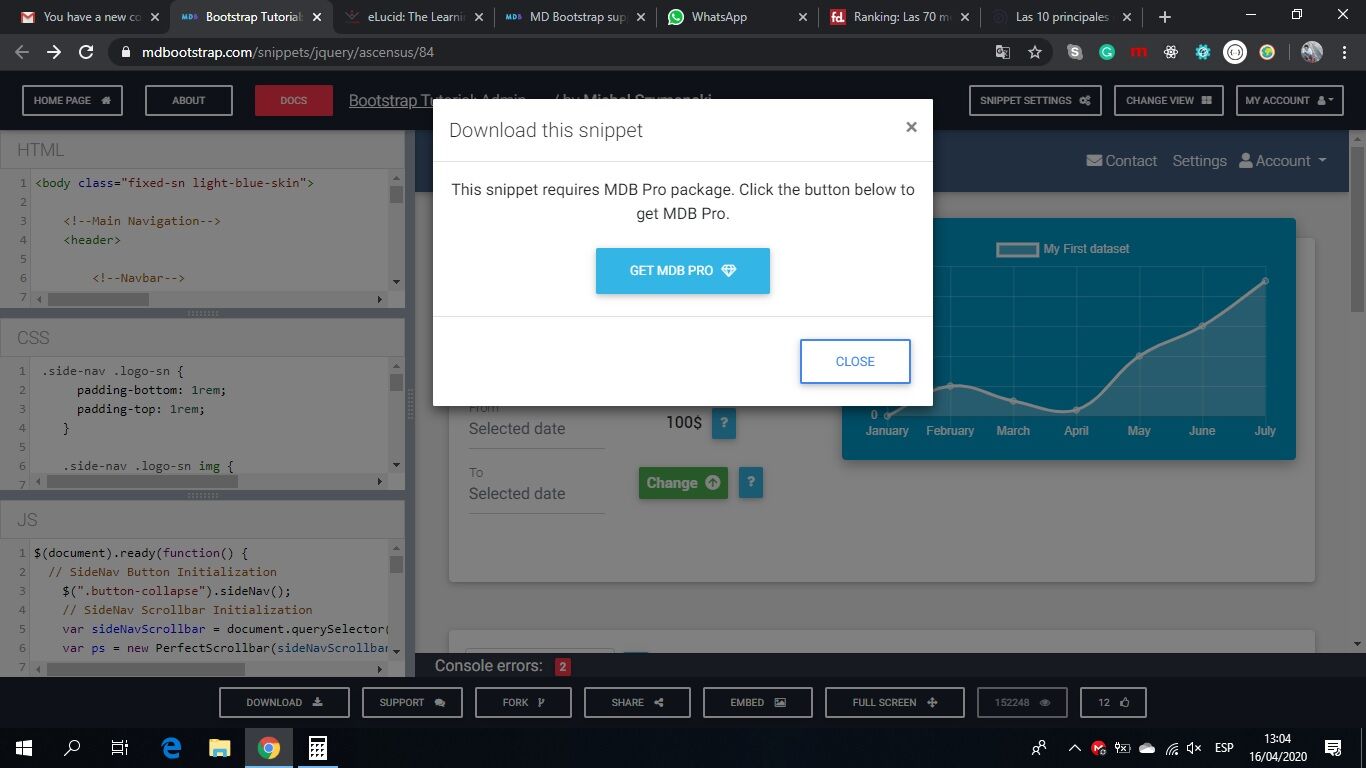Screen dimensions: 1366x768
Task: Click the DOWNLOAD button in the bottom bar
Action: coord(284,703)
